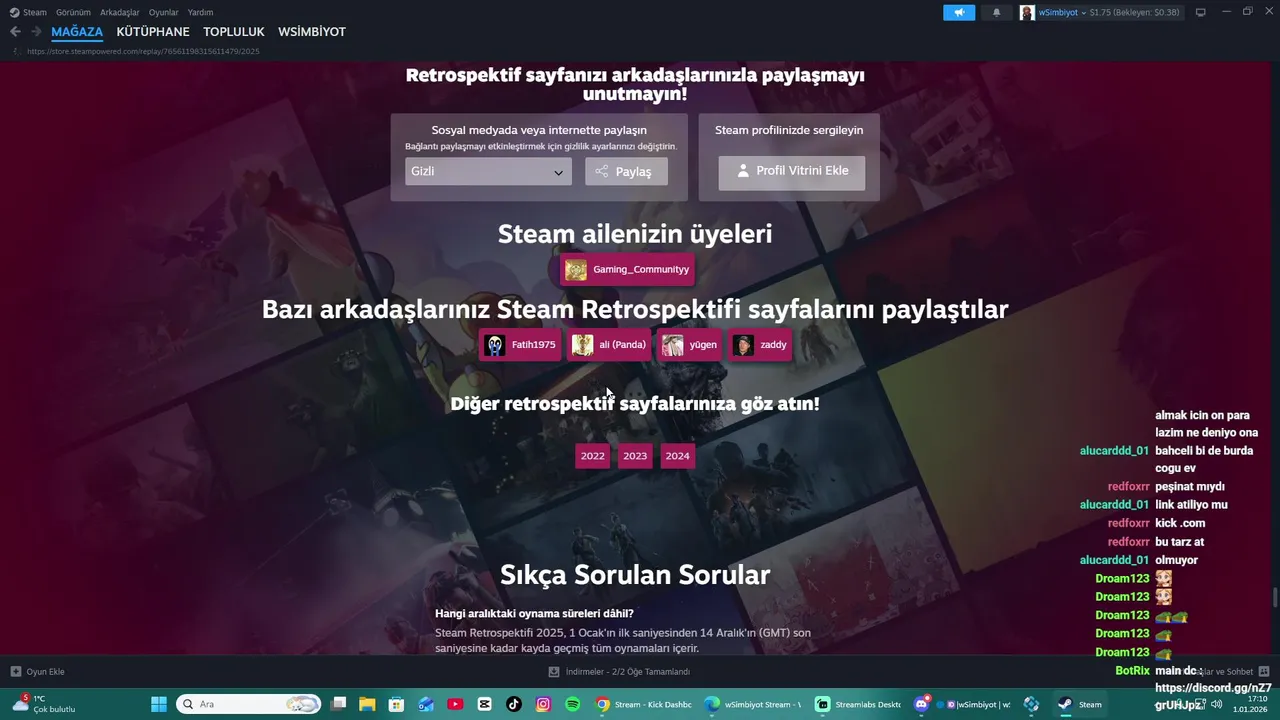Switch to Stream - Kick Dashboard Chrome window
The width and height of the screenshot is (1280, 720).
pos(643,704)
